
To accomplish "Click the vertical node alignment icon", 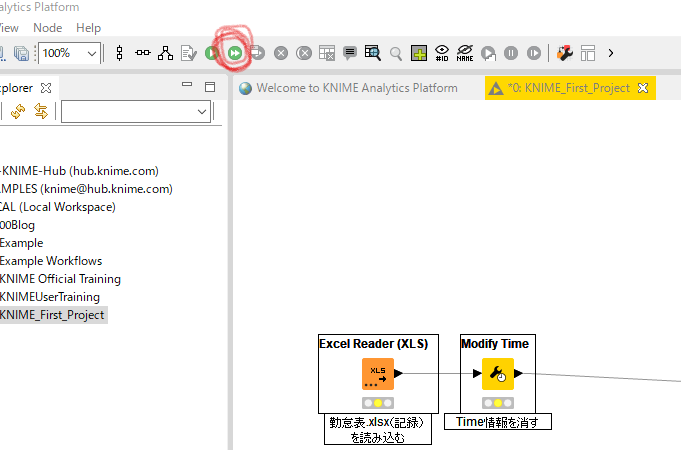I will tap(119, 53).
